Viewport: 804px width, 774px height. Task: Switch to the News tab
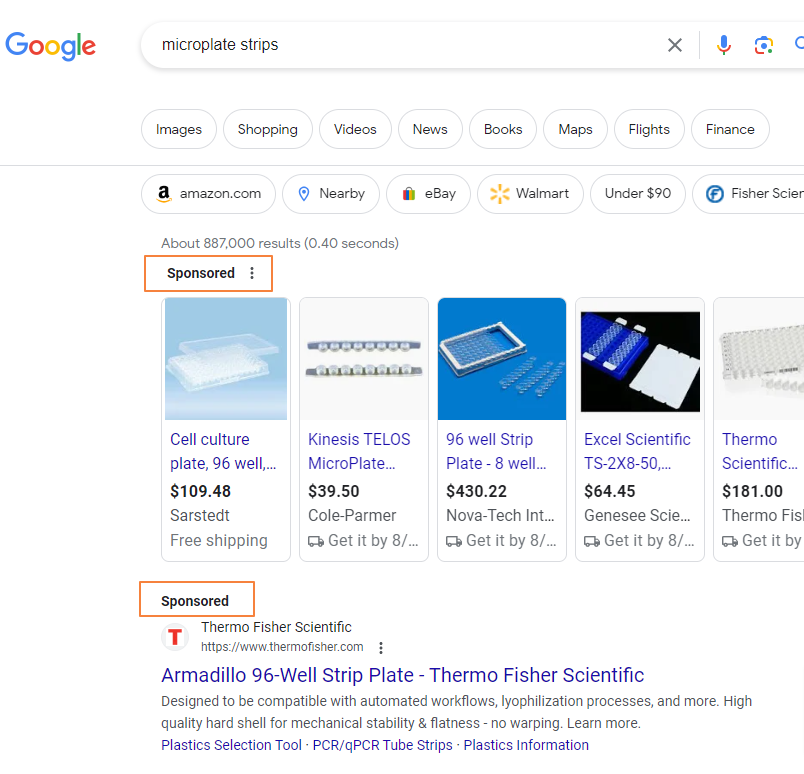[430, 129]
